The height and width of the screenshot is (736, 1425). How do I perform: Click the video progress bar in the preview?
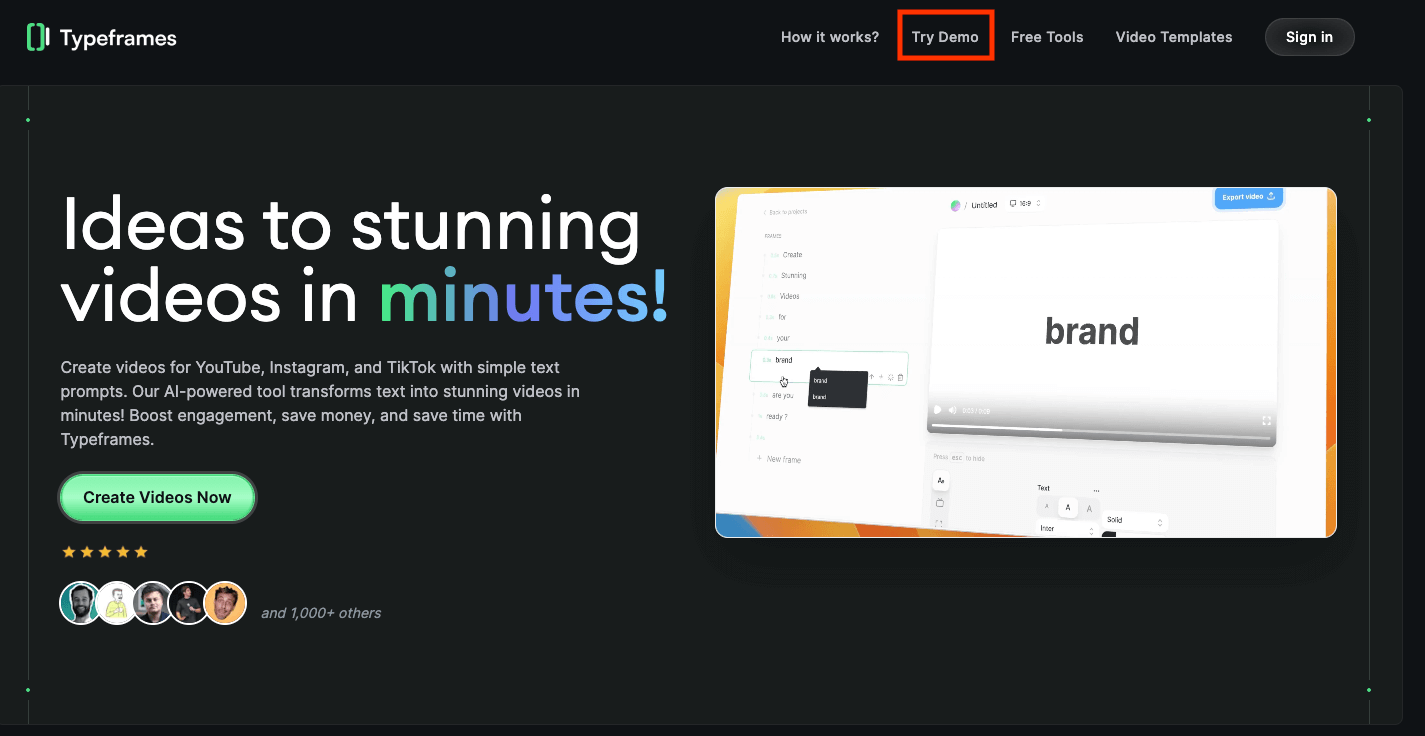pyautogui.click(x=1100, y=432)
